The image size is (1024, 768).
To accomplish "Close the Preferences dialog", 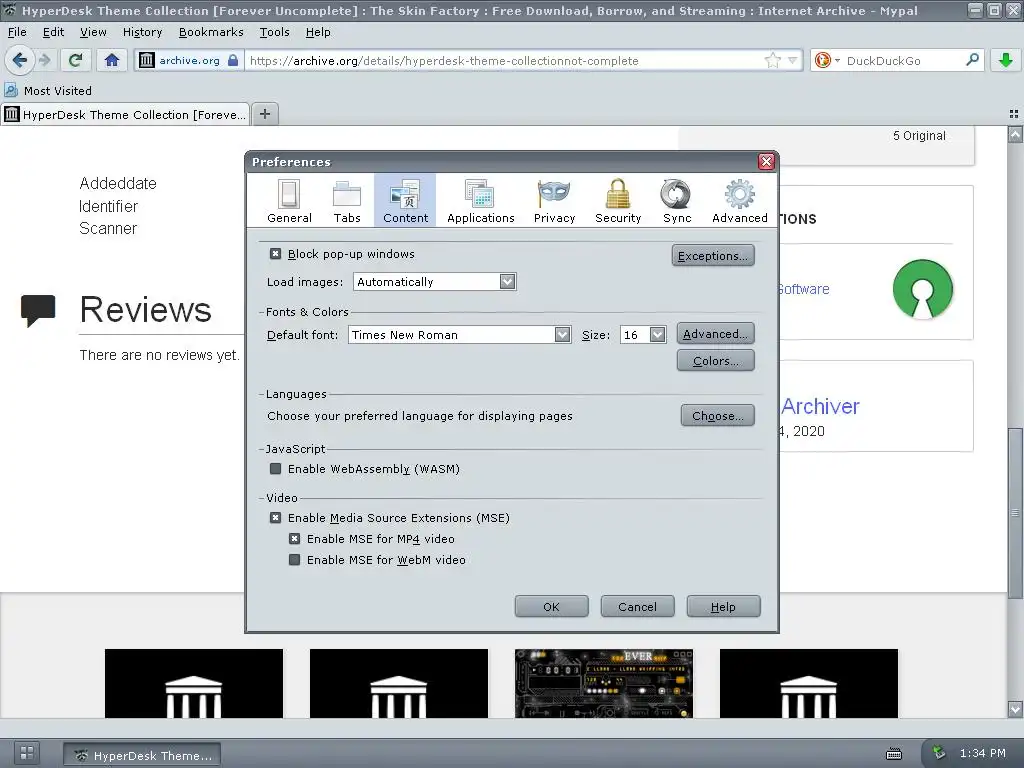I will (x=766, y=161).
